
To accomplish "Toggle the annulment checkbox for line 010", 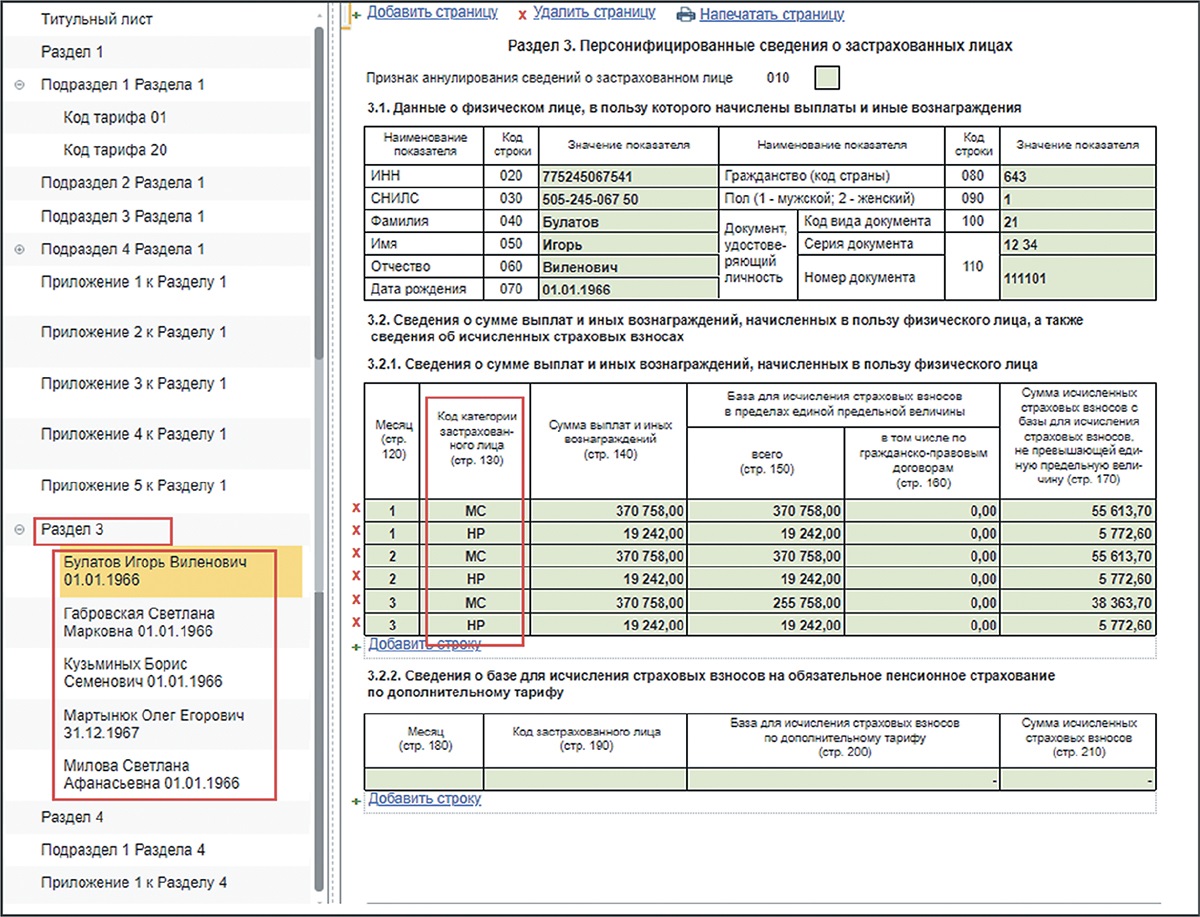I will (827, 77).
